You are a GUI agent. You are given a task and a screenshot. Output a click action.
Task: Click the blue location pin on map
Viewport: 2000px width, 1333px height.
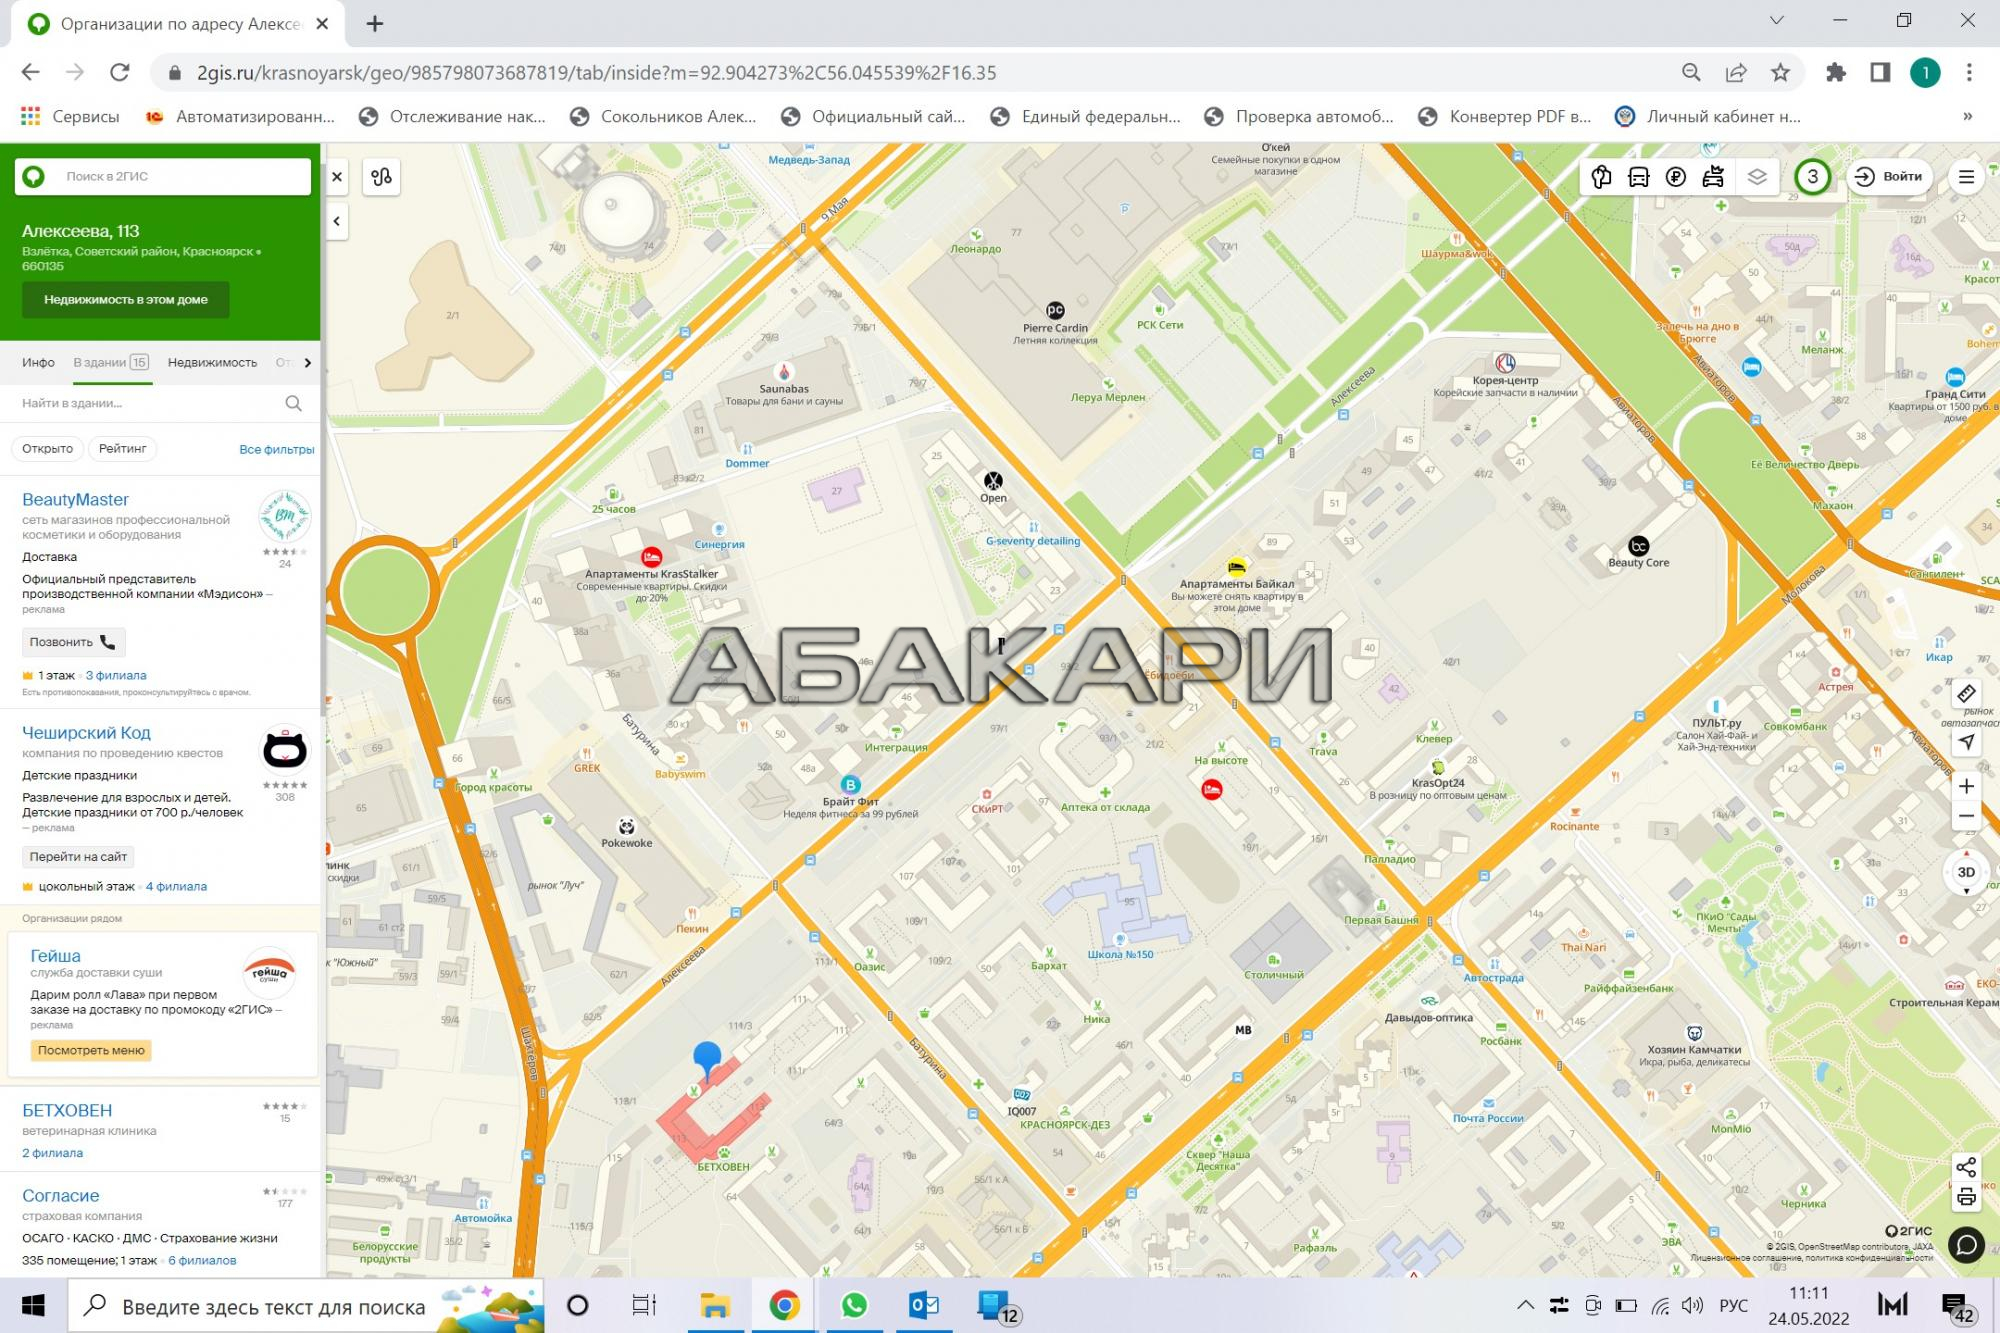707,1058
